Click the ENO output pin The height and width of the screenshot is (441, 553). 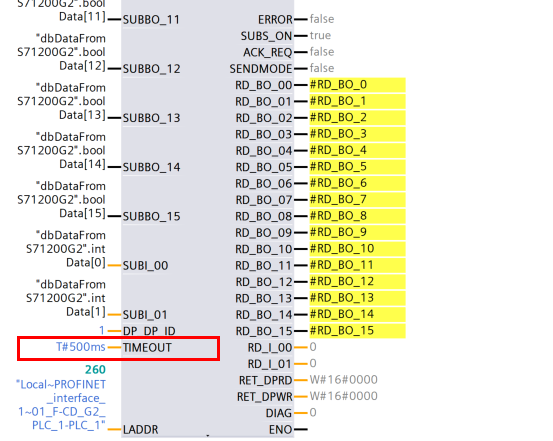280,430
